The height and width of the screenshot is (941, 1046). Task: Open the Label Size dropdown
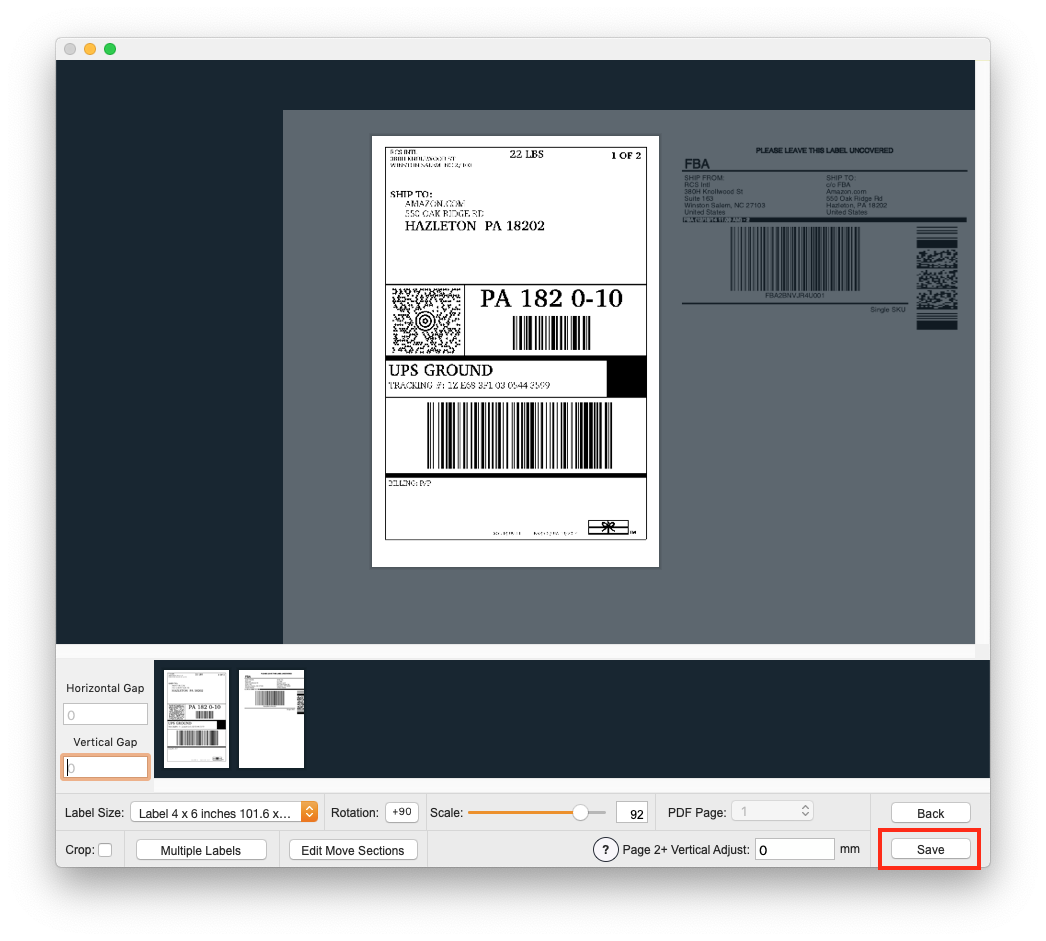tap(224, 812)
